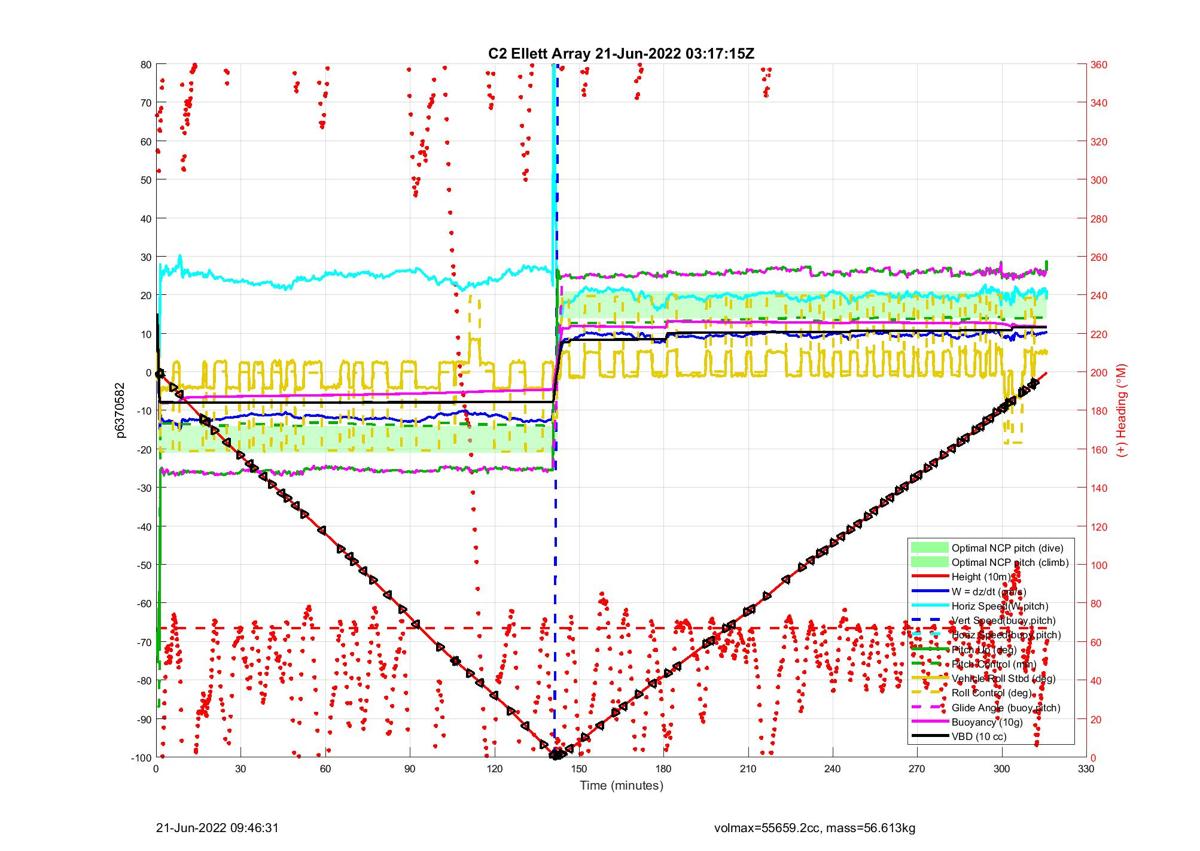Select 'Optimal NCP pitch (climb)' legend entry
The height and width of the screenshot is (851, 1200).
pyautogui.click(x=1009, y=563)
